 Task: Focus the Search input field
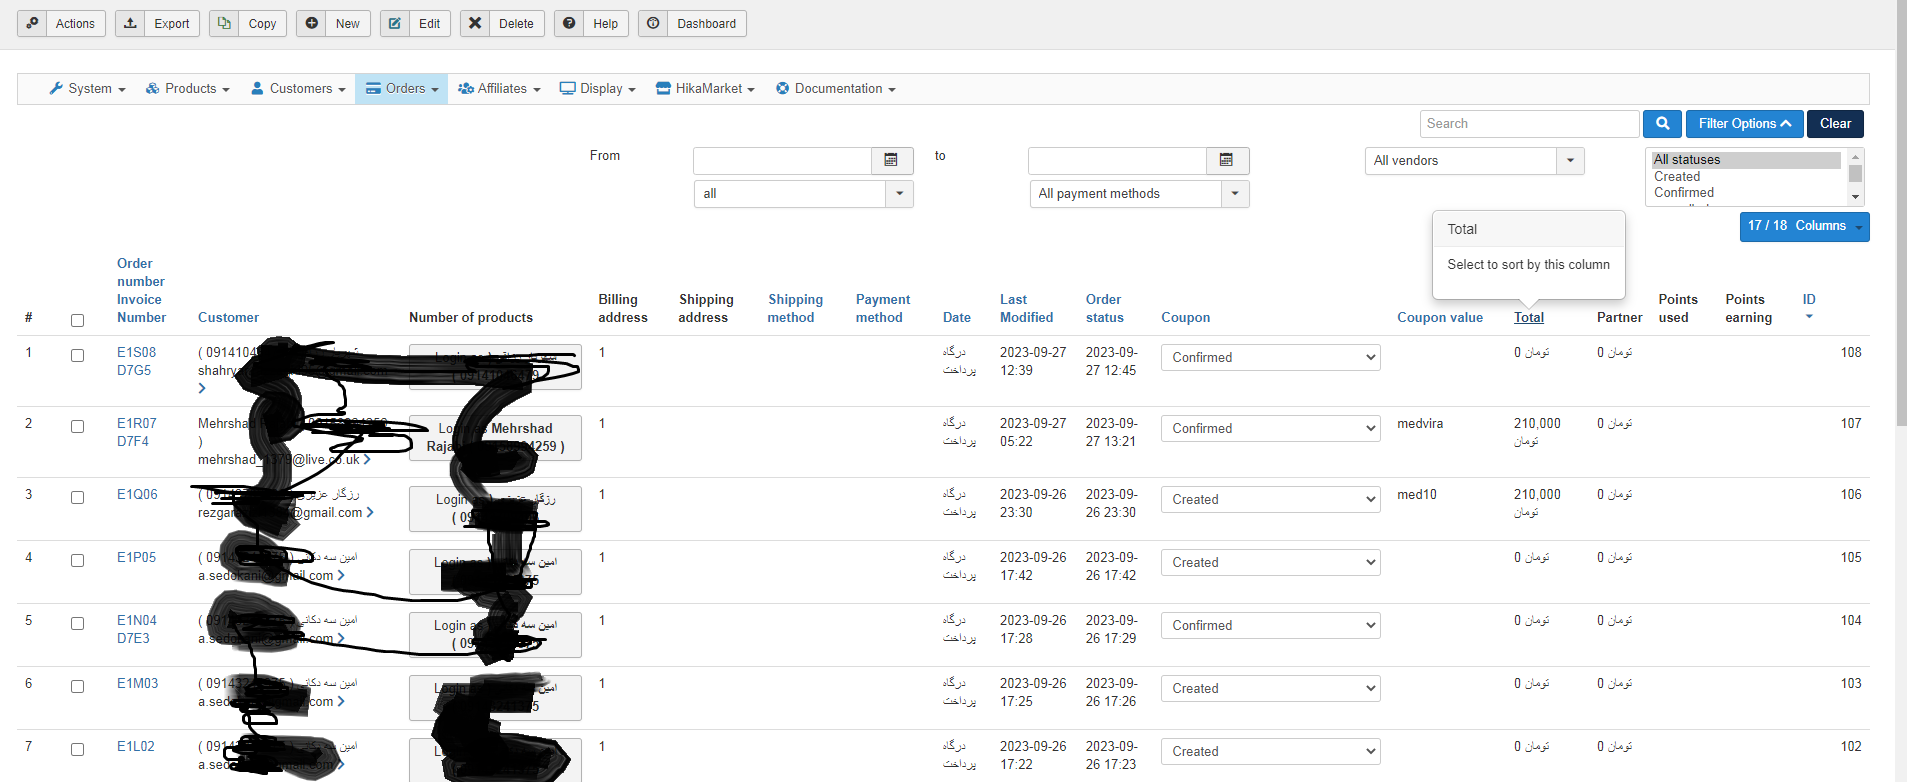(1529, 124)
